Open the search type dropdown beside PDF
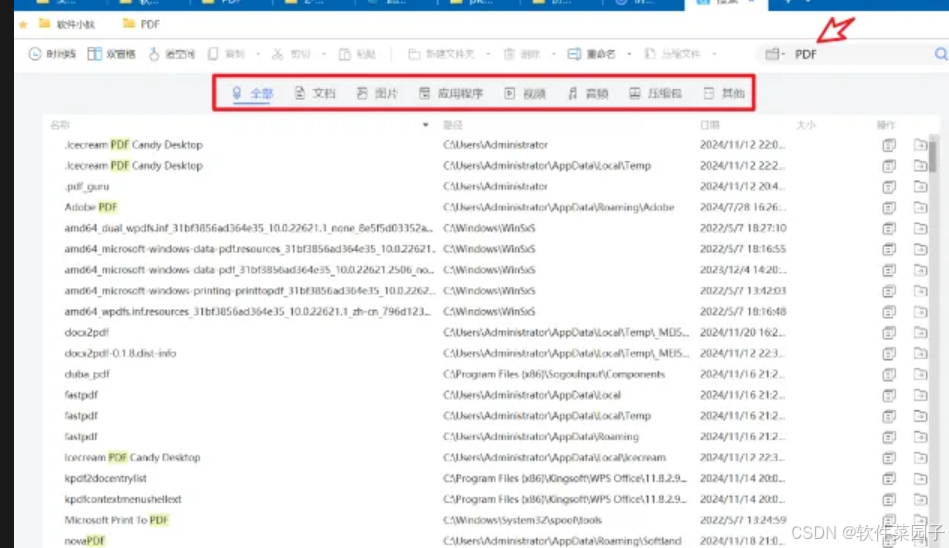949x548 pixels. [x=775, y=54]
